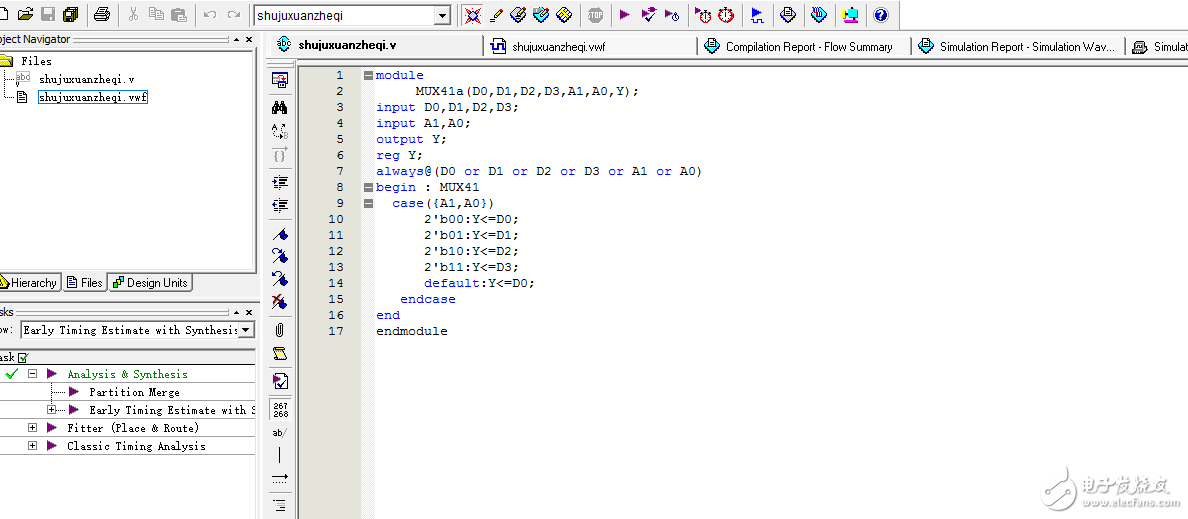Viewport: 1188px width, 519px height.
Task: Click code line 'endmodule'
Action: click(411, 331)
